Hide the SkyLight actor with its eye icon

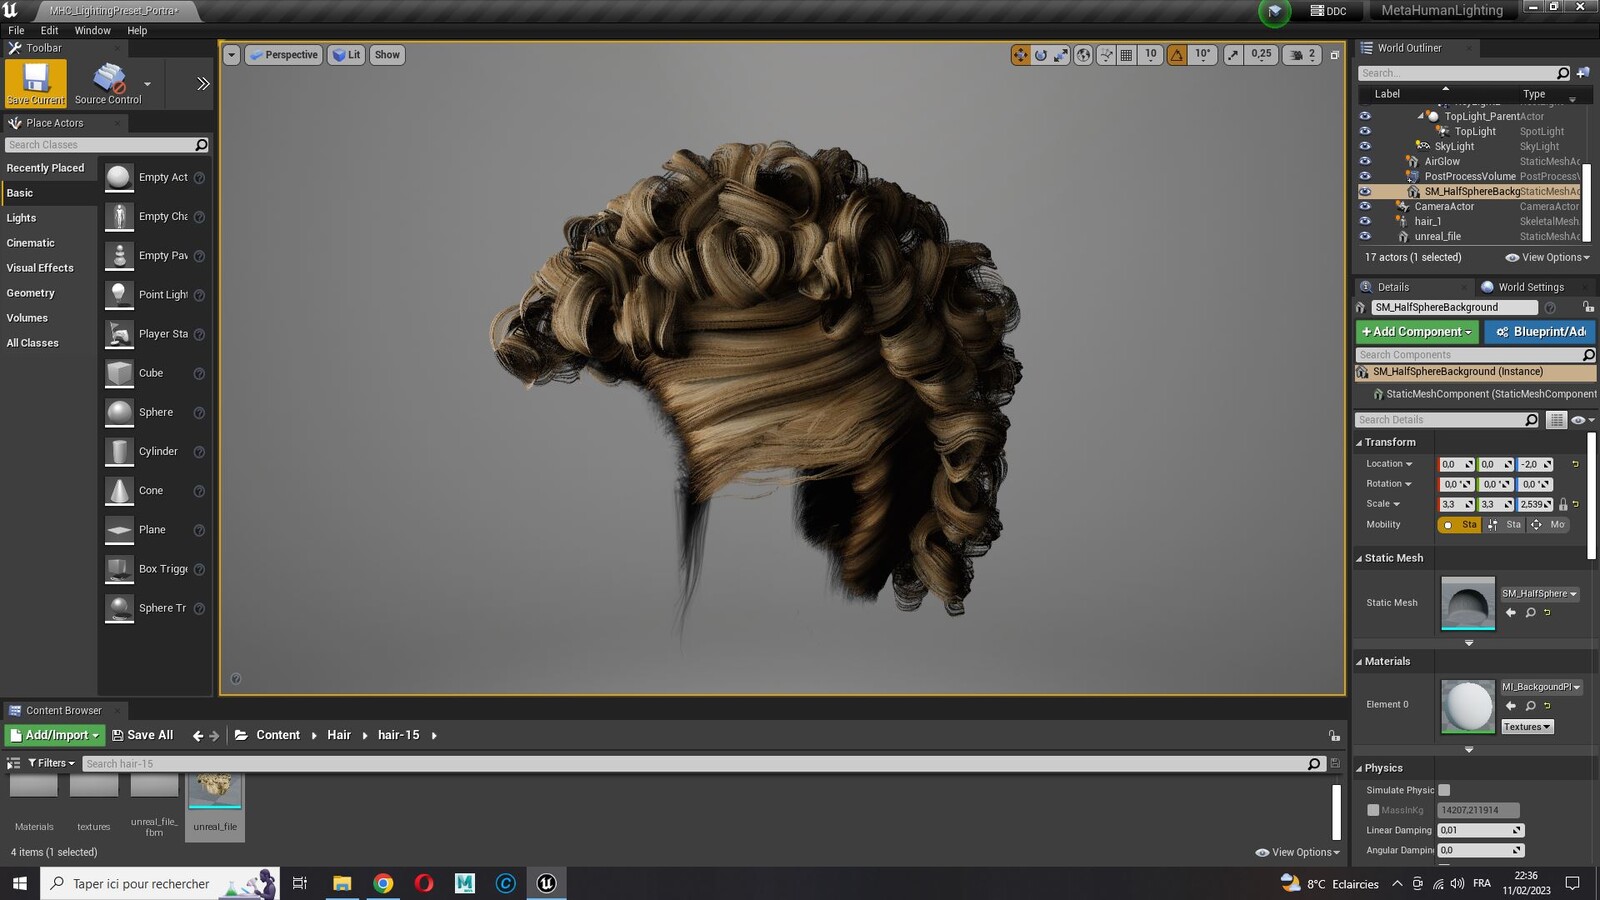tap(1365, 146)
